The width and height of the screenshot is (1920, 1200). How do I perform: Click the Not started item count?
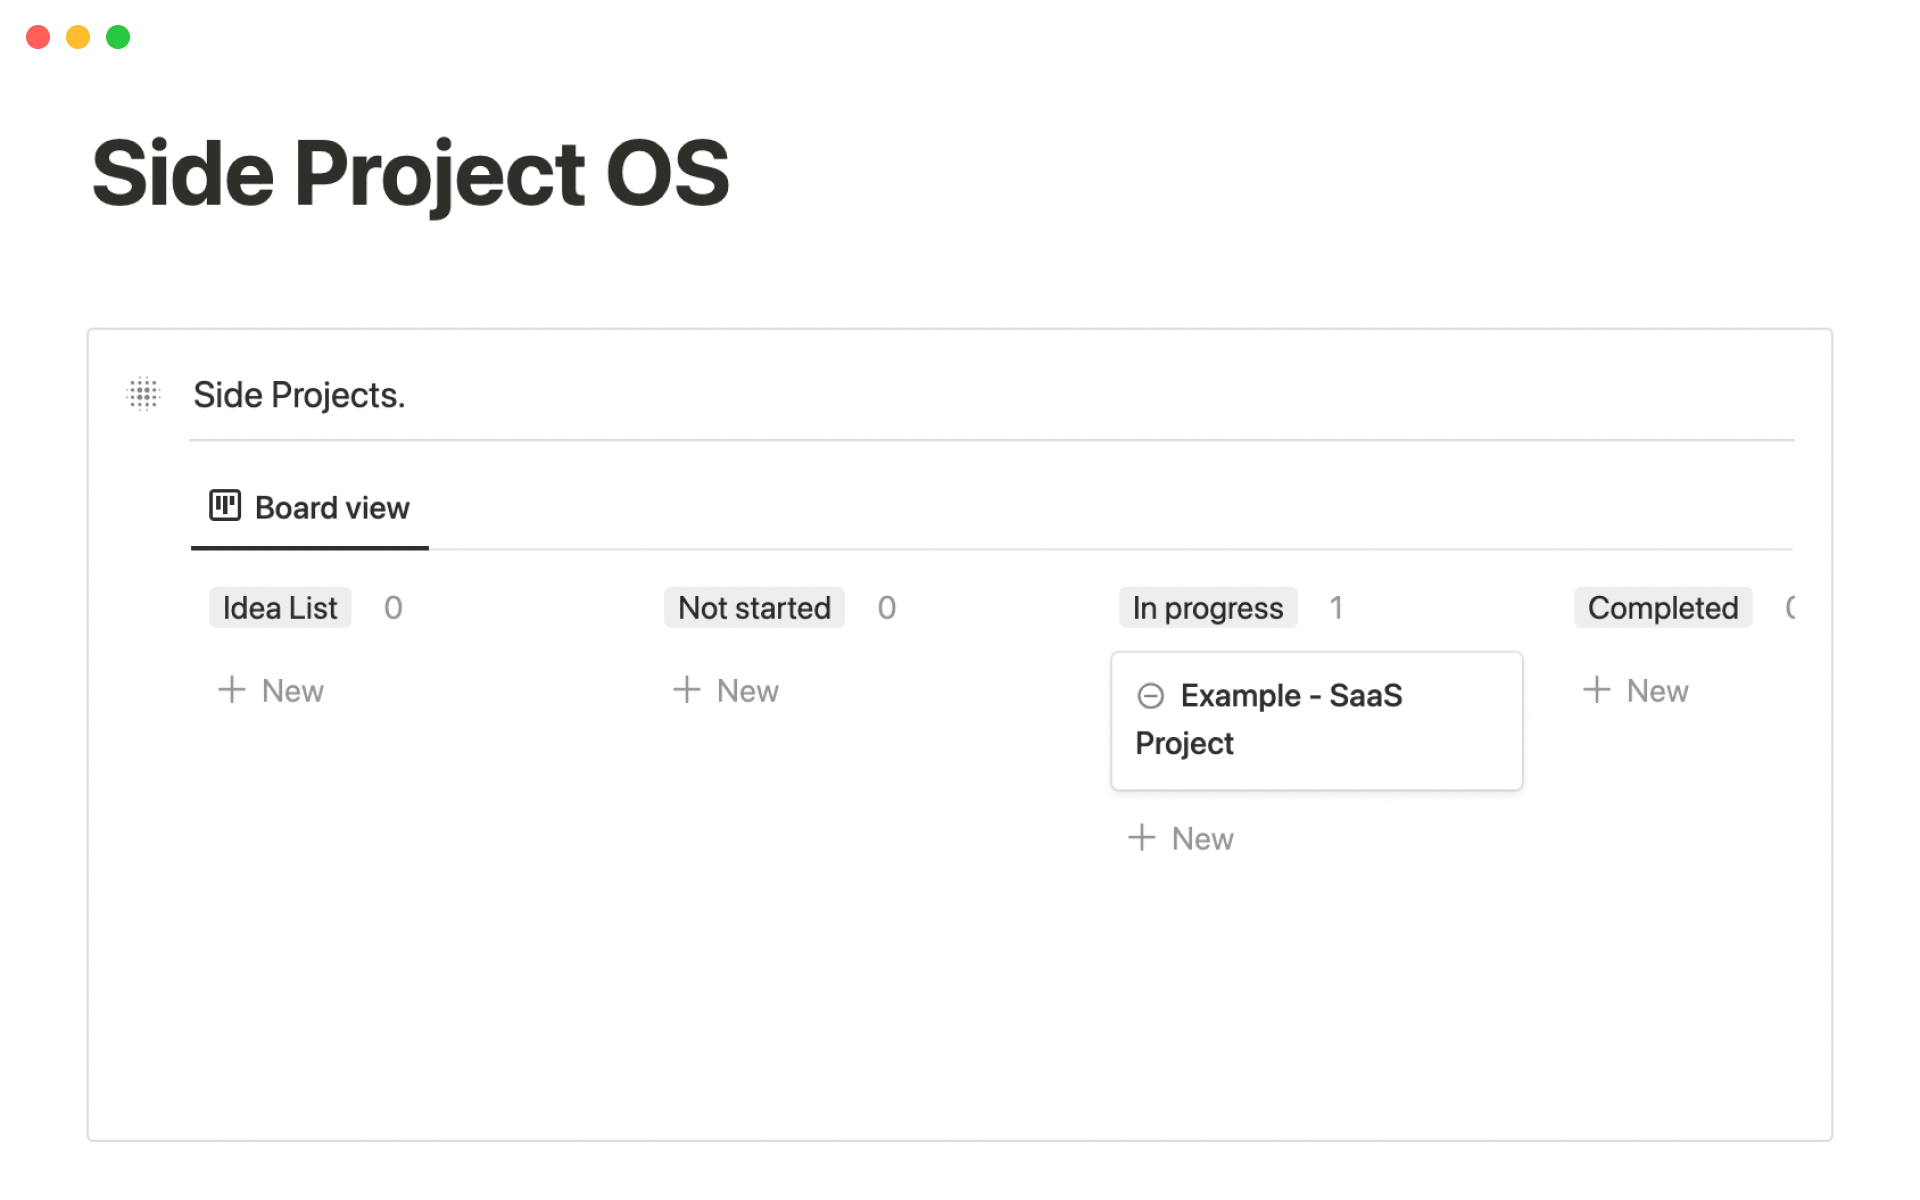click(x=887, y=608)
